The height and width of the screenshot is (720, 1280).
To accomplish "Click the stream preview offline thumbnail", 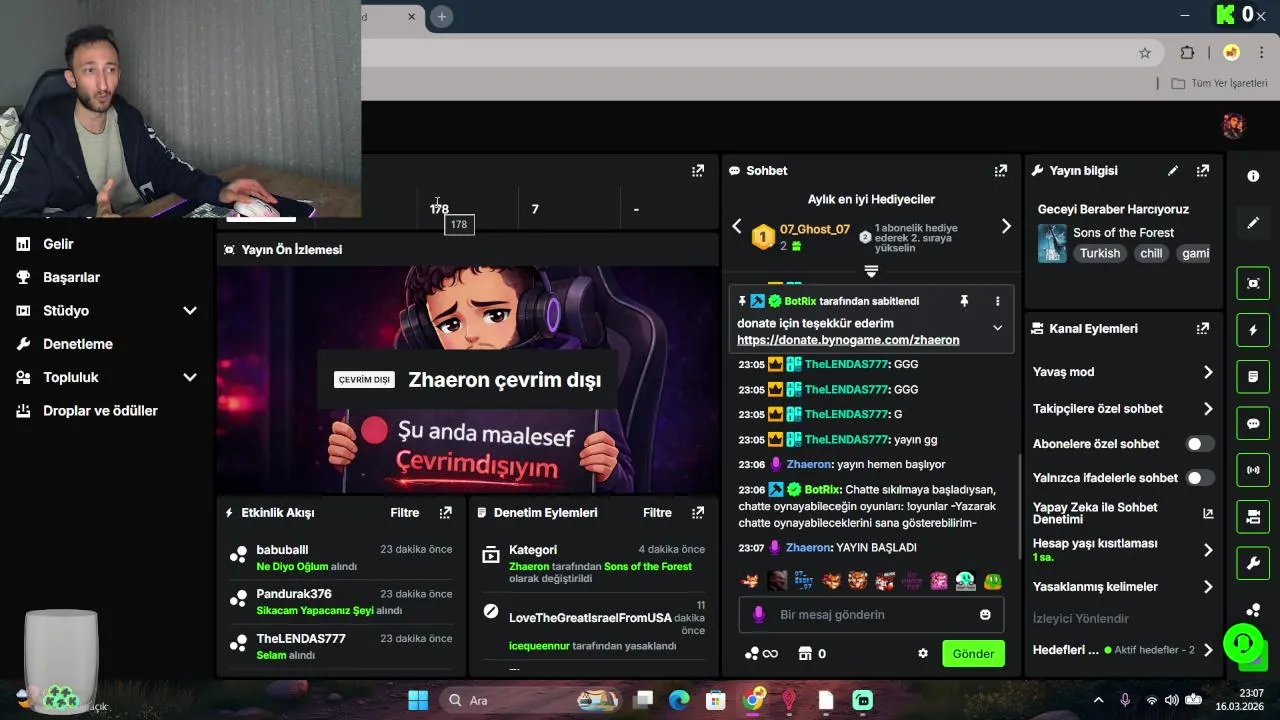I will tap(468, 380).
